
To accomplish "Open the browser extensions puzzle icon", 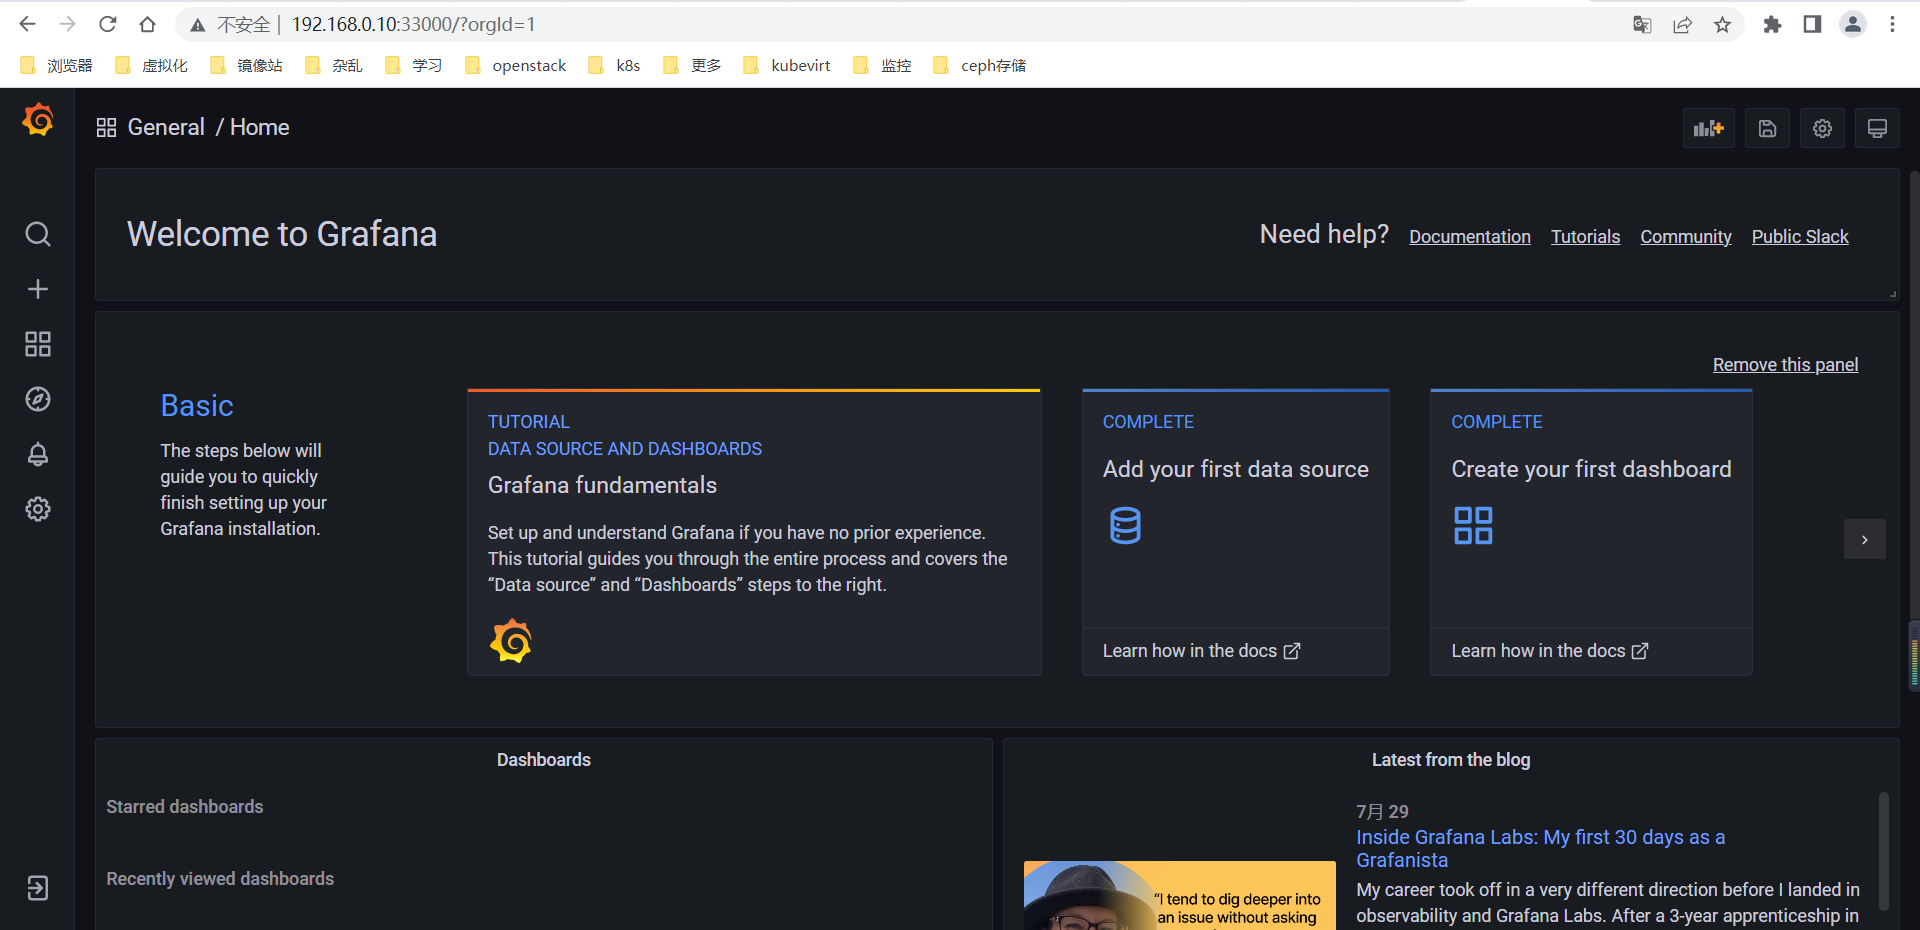I will [x=1772, y=24].
